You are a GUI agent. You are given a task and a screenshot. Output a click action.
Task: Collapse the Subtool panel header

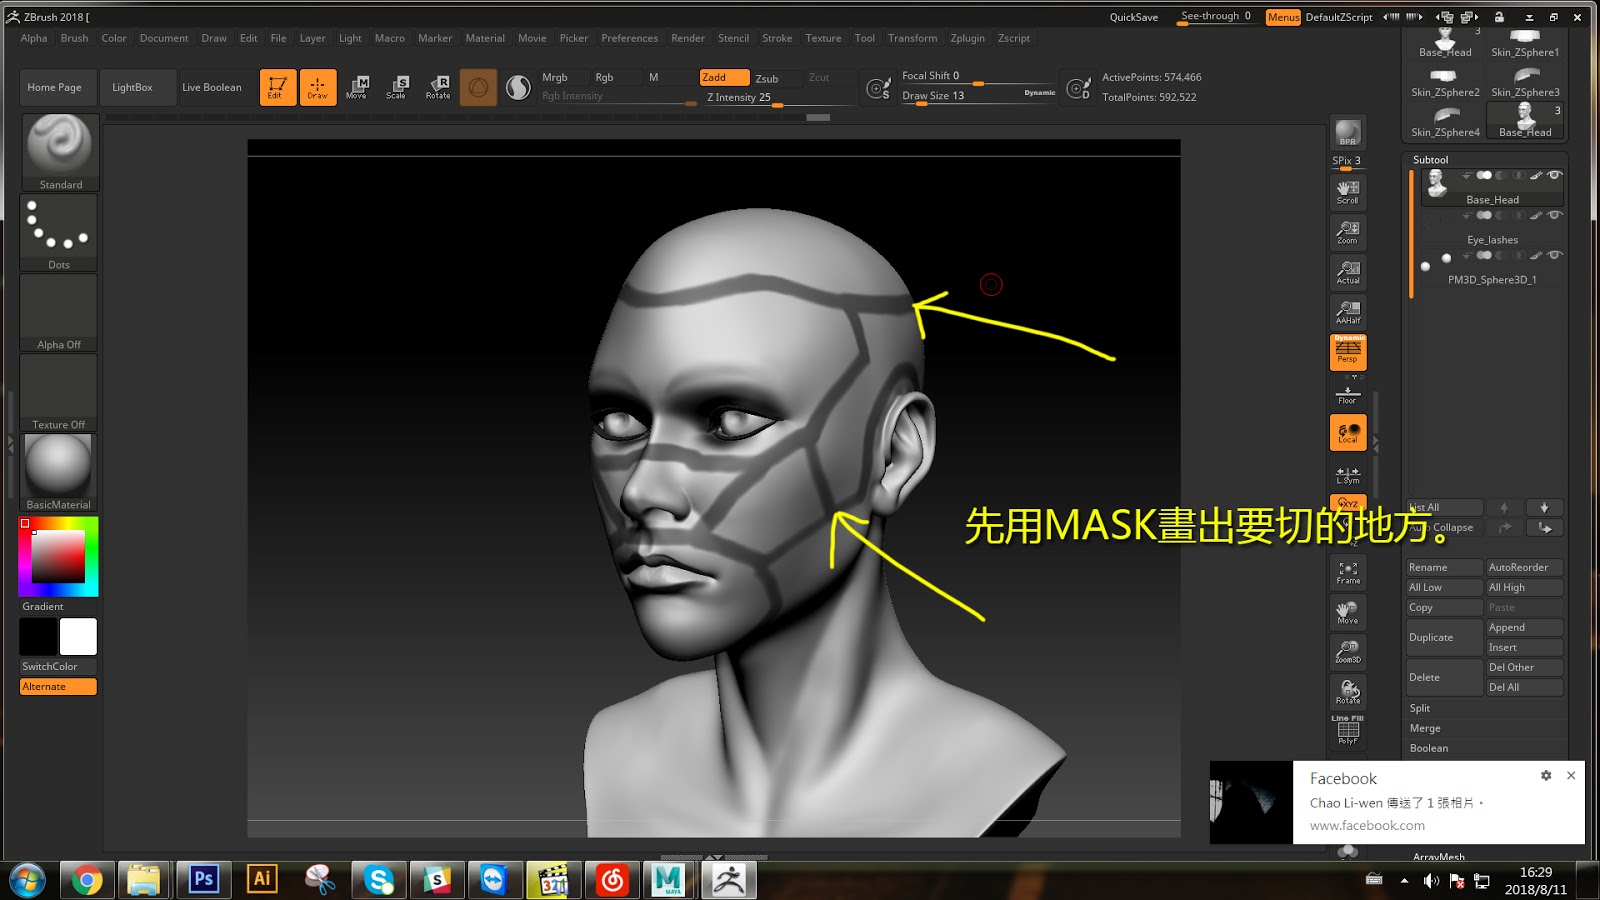click(x=1430, y=160)
